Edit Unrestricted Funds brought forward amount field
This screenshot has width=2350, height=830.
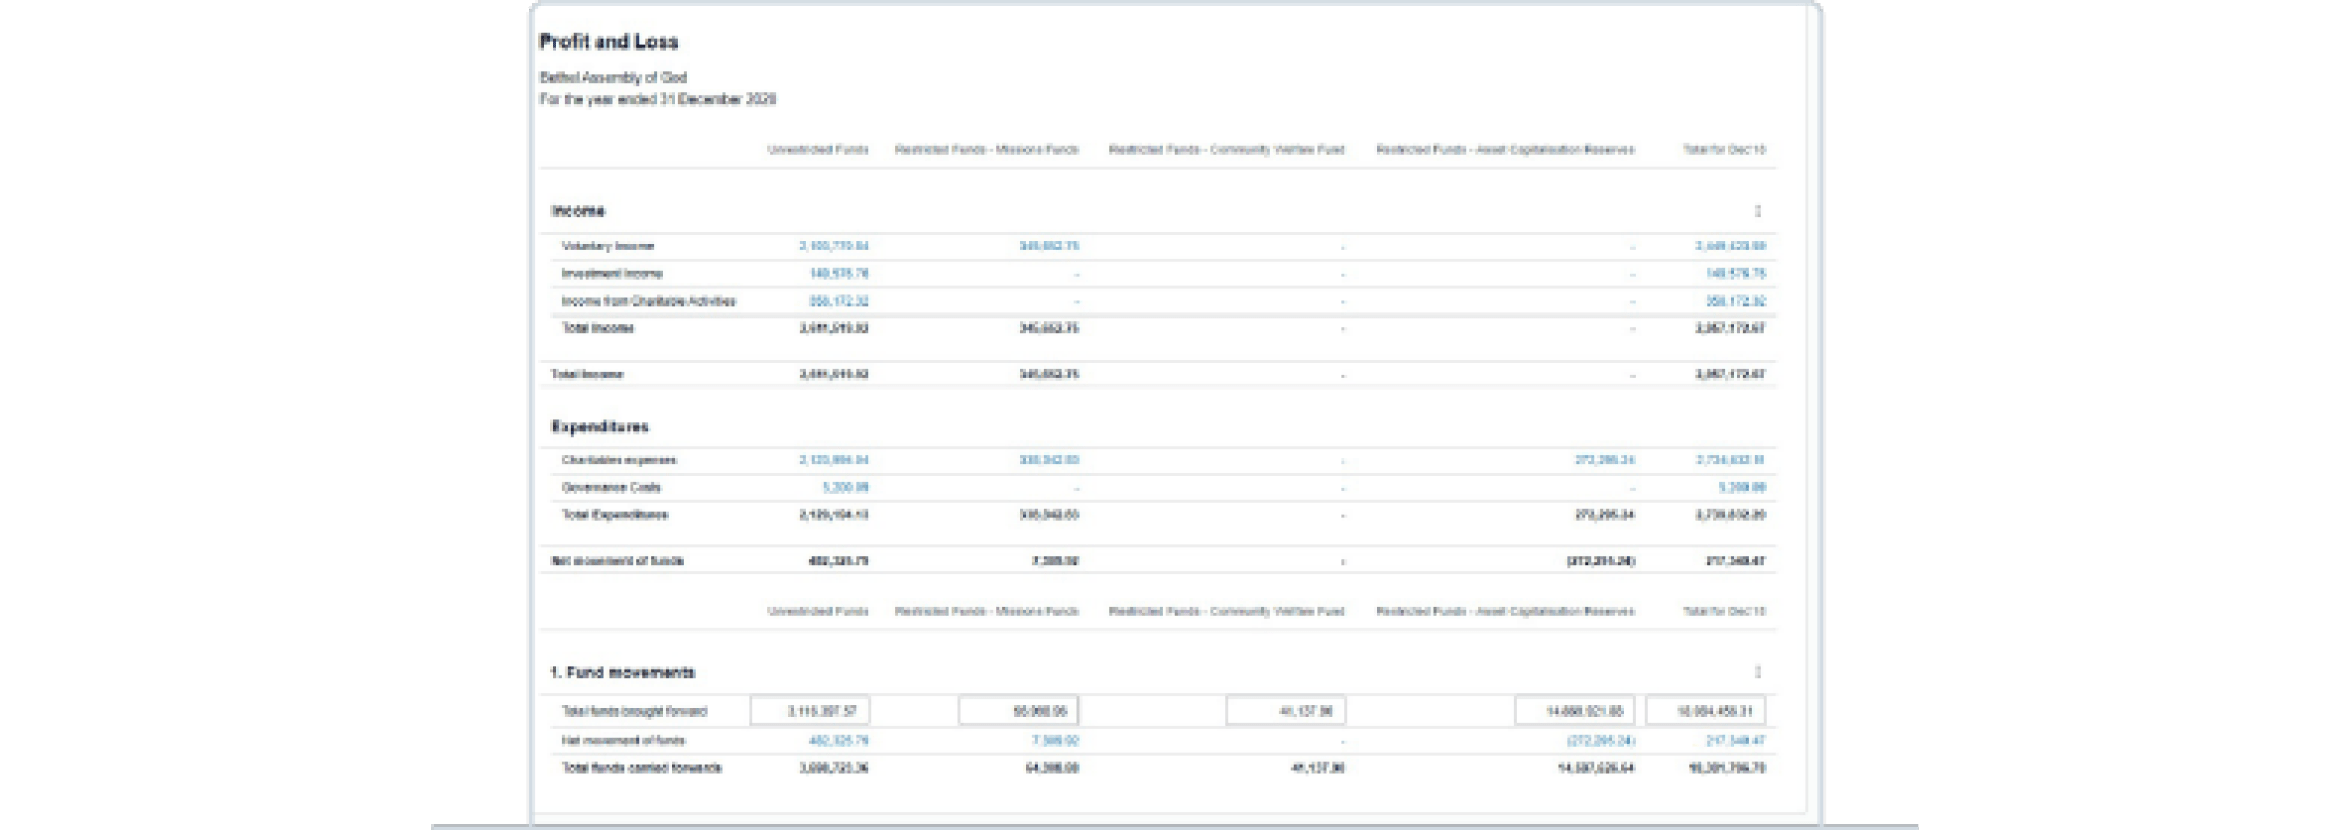click(810, 711)
